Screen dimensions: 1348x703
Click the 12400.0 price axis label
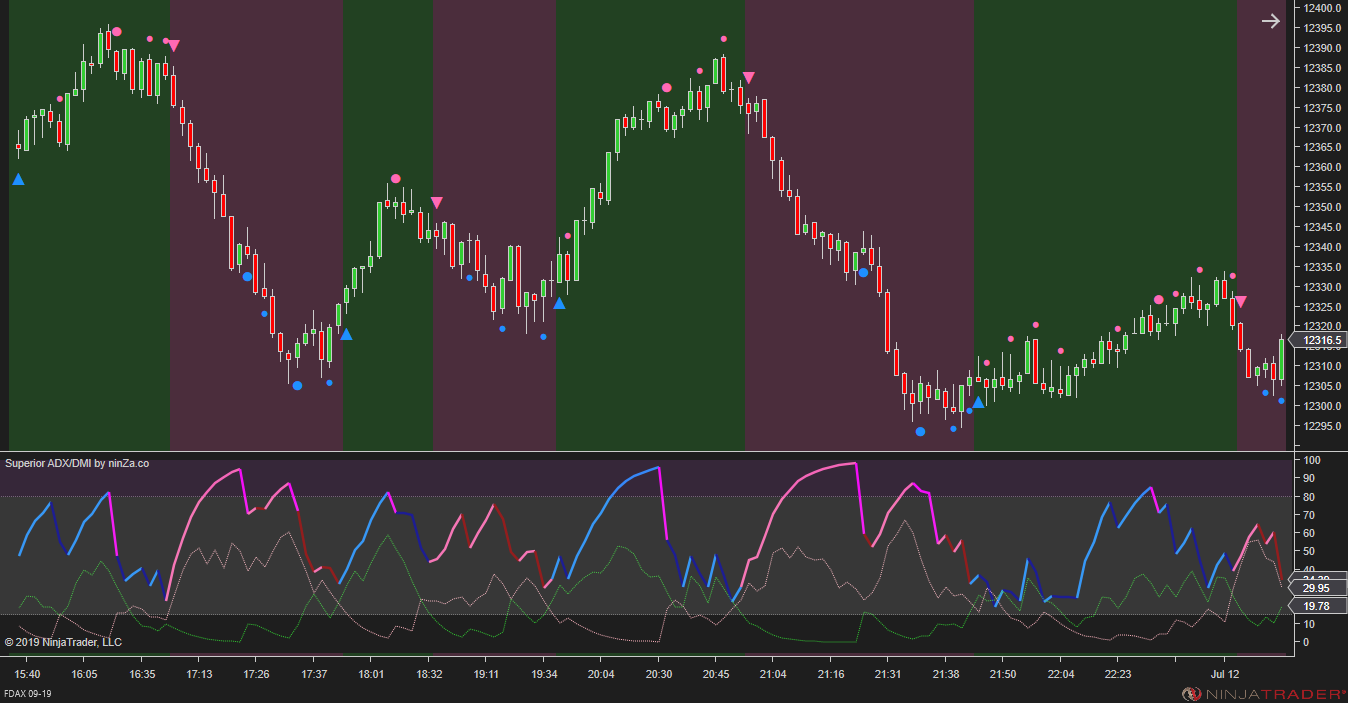coord(1322,8)
